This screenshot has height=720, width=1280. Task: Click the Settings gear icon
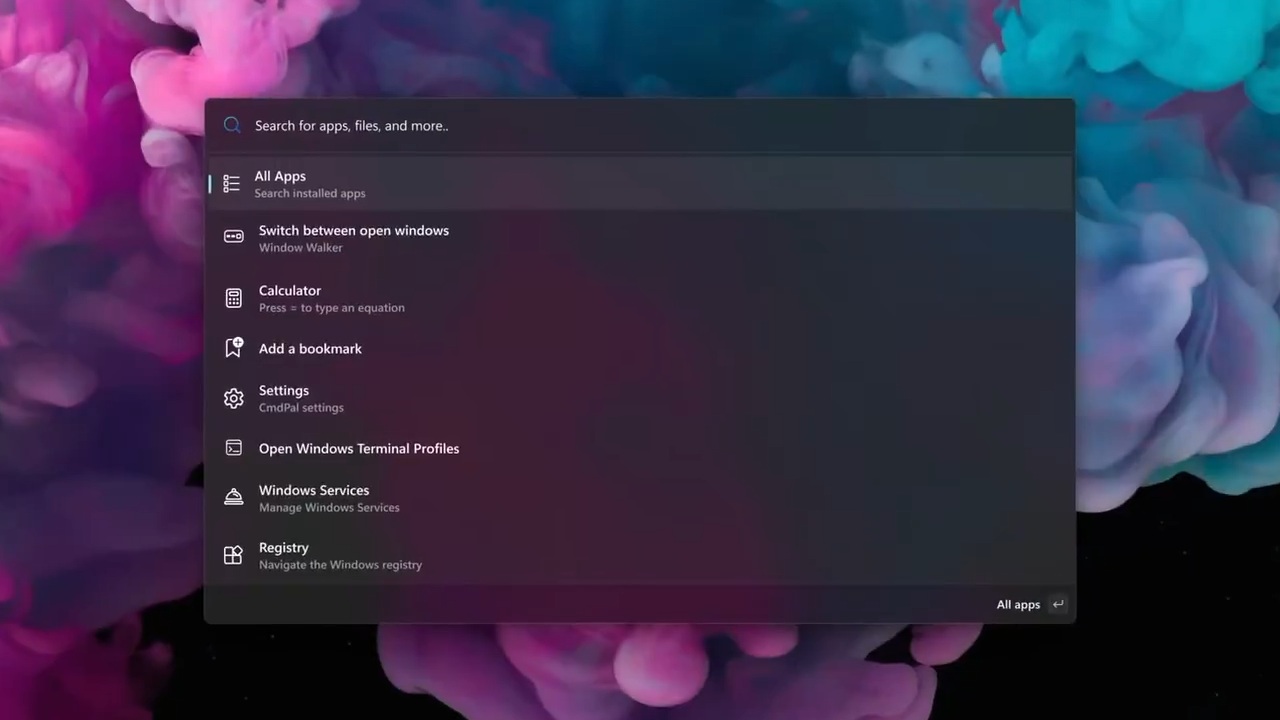point(233,398)
